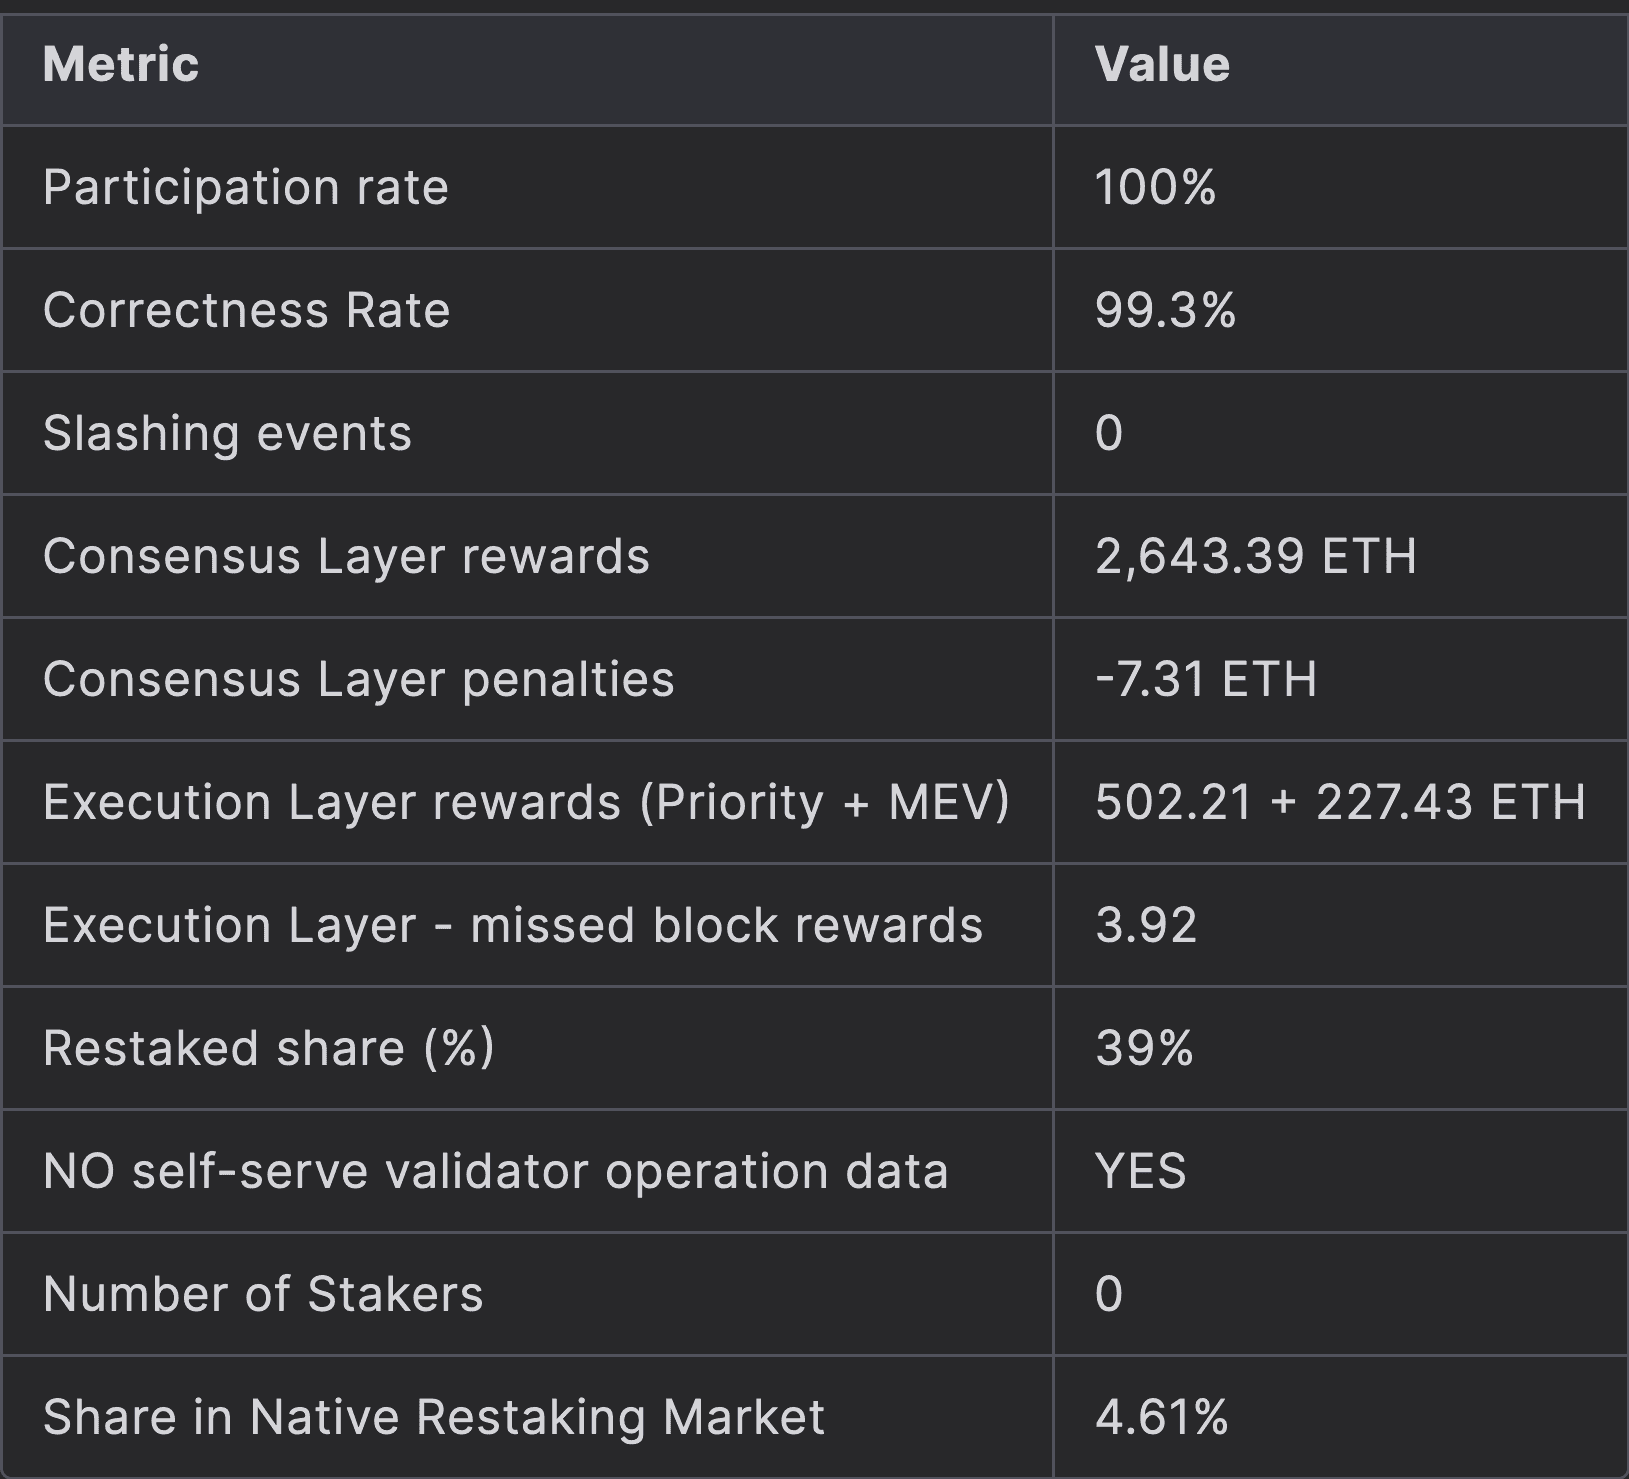This screenshot has width=1629, height=1479.
Task: Select the -7.31 ETH penalties value
Action: tap(1206, 680)
